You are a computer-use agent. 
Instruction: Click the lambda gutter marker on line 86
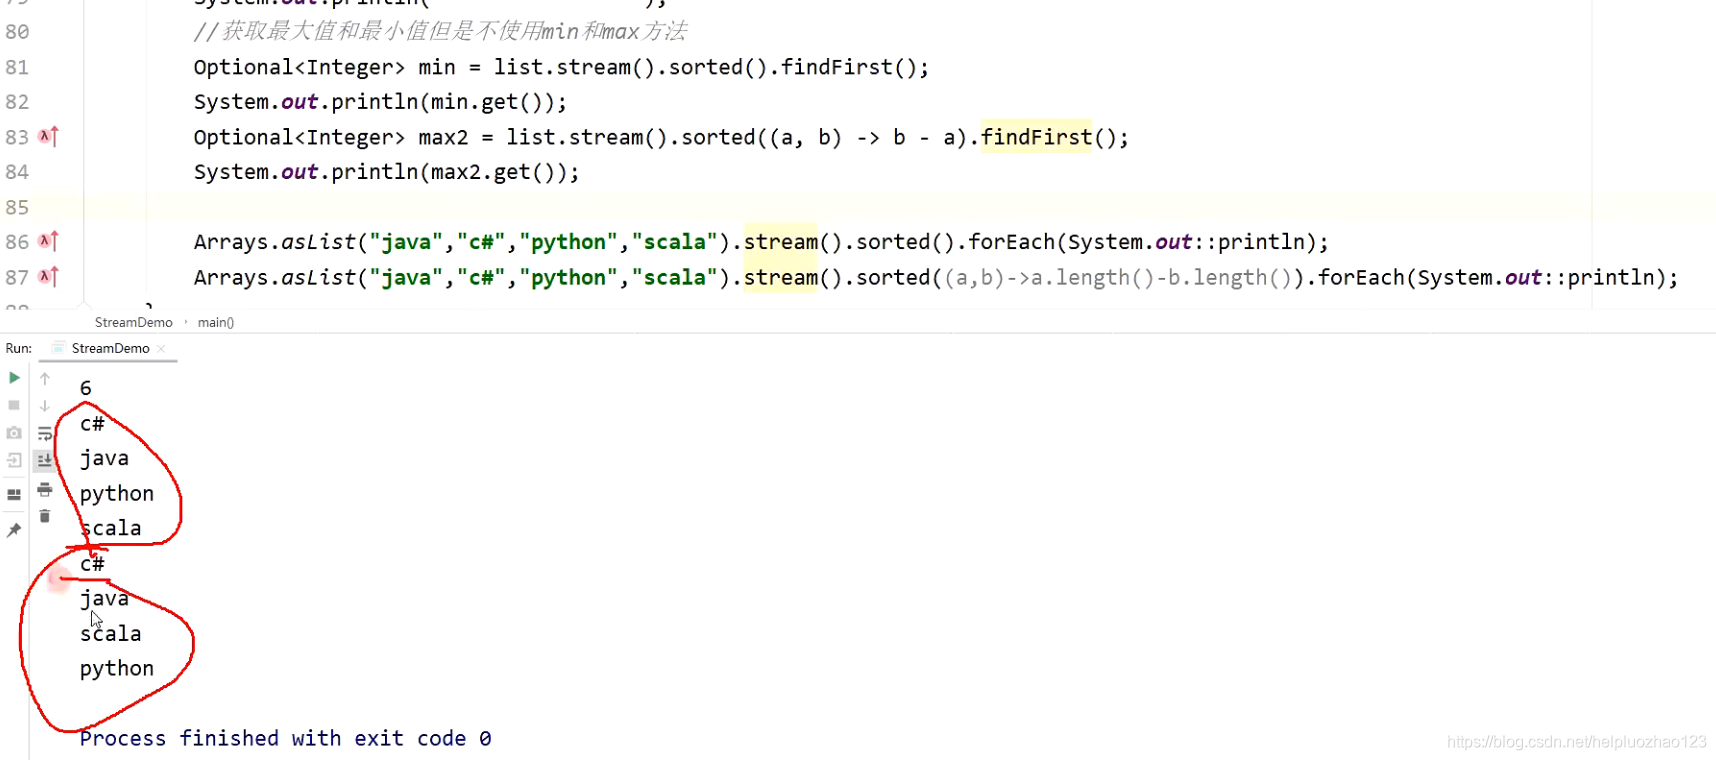coord(48,241)
